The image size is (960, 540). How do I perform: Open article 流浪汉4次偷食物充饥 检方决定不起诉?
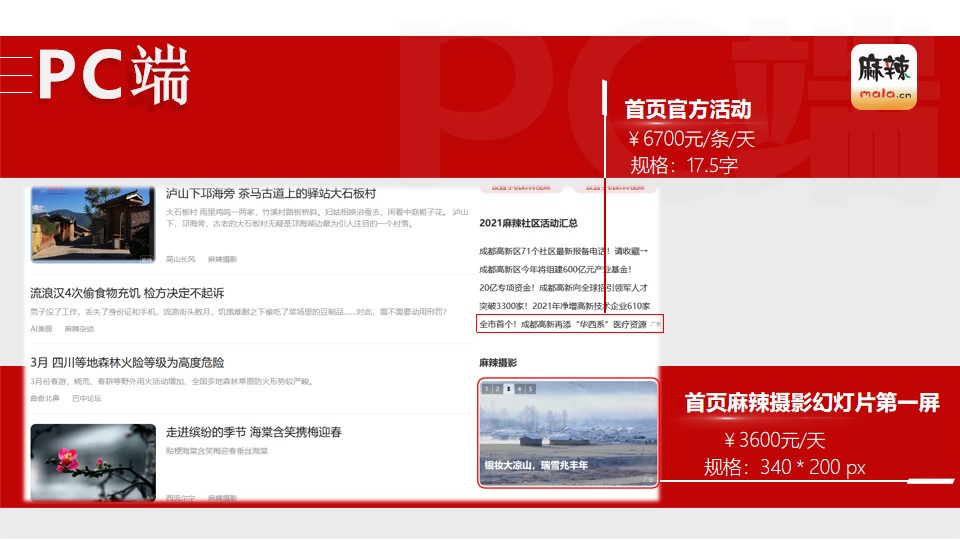[127, 293]
